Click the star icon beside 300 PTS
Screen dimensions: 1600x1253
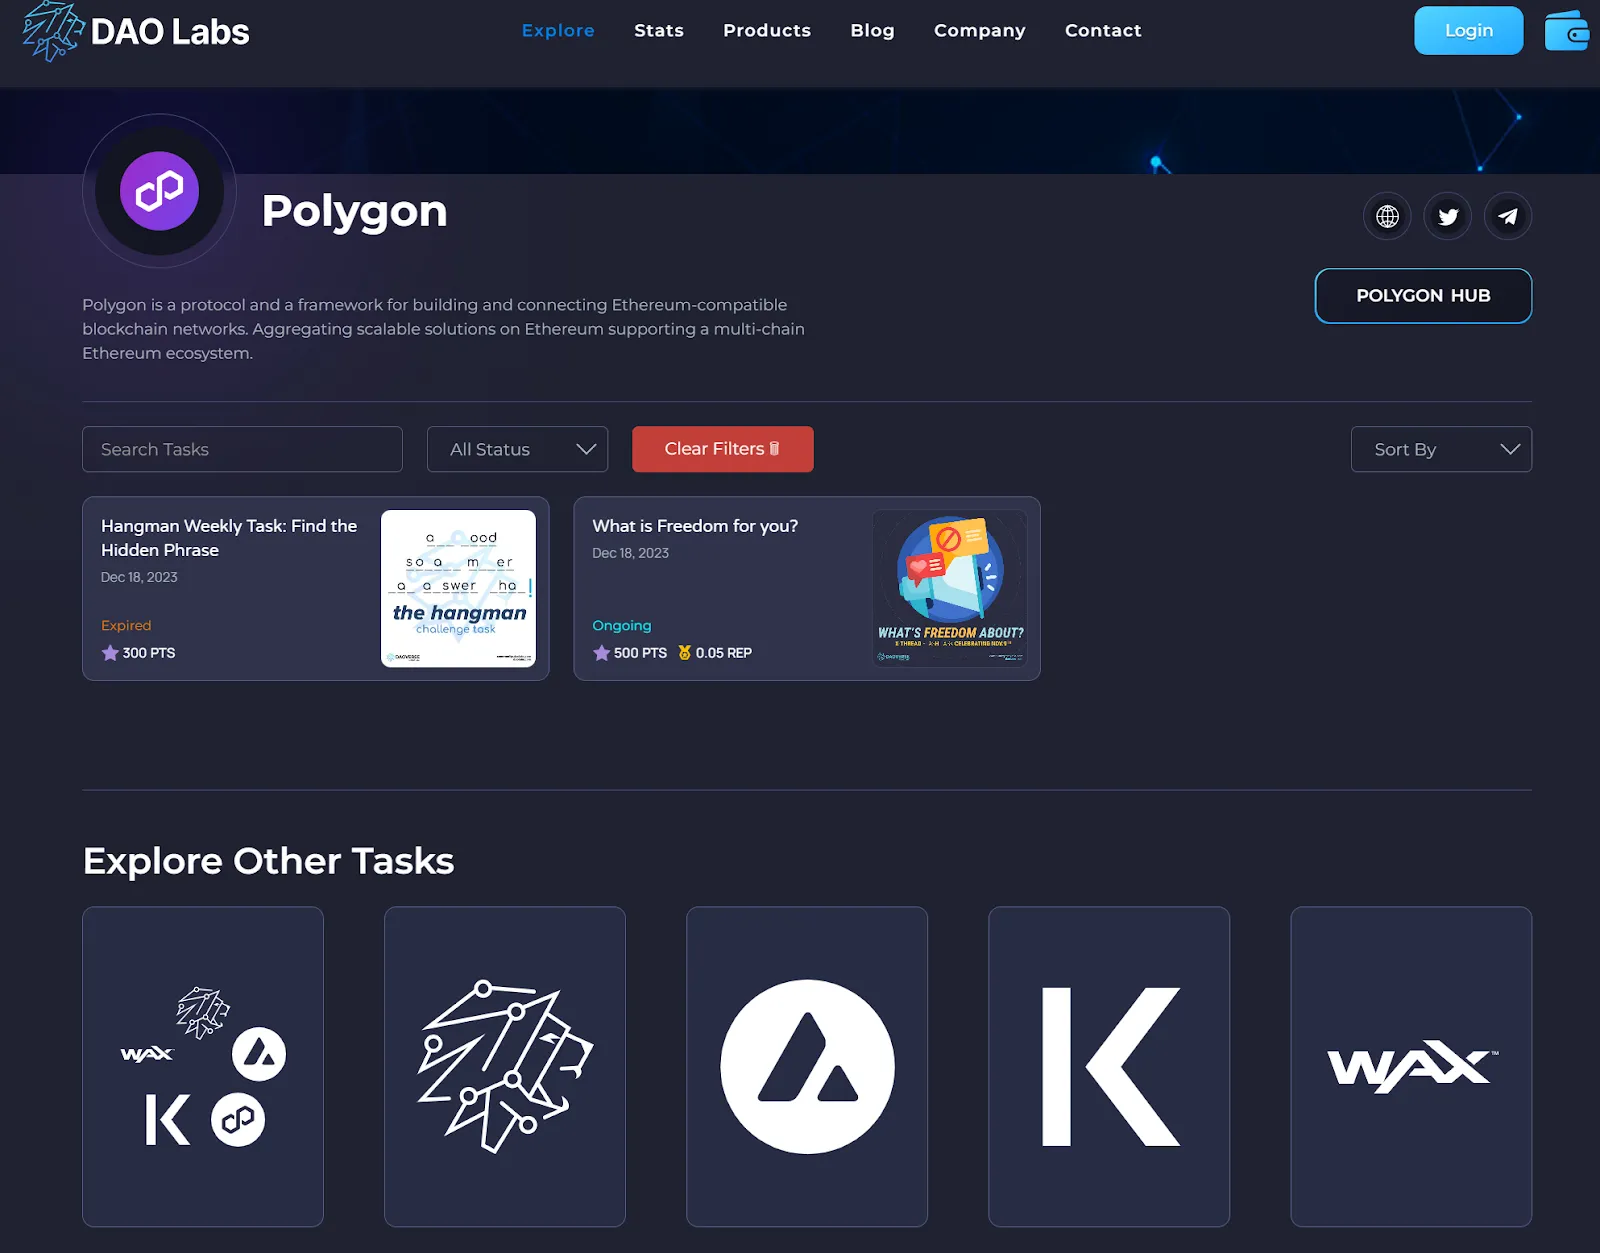(110, 653)
